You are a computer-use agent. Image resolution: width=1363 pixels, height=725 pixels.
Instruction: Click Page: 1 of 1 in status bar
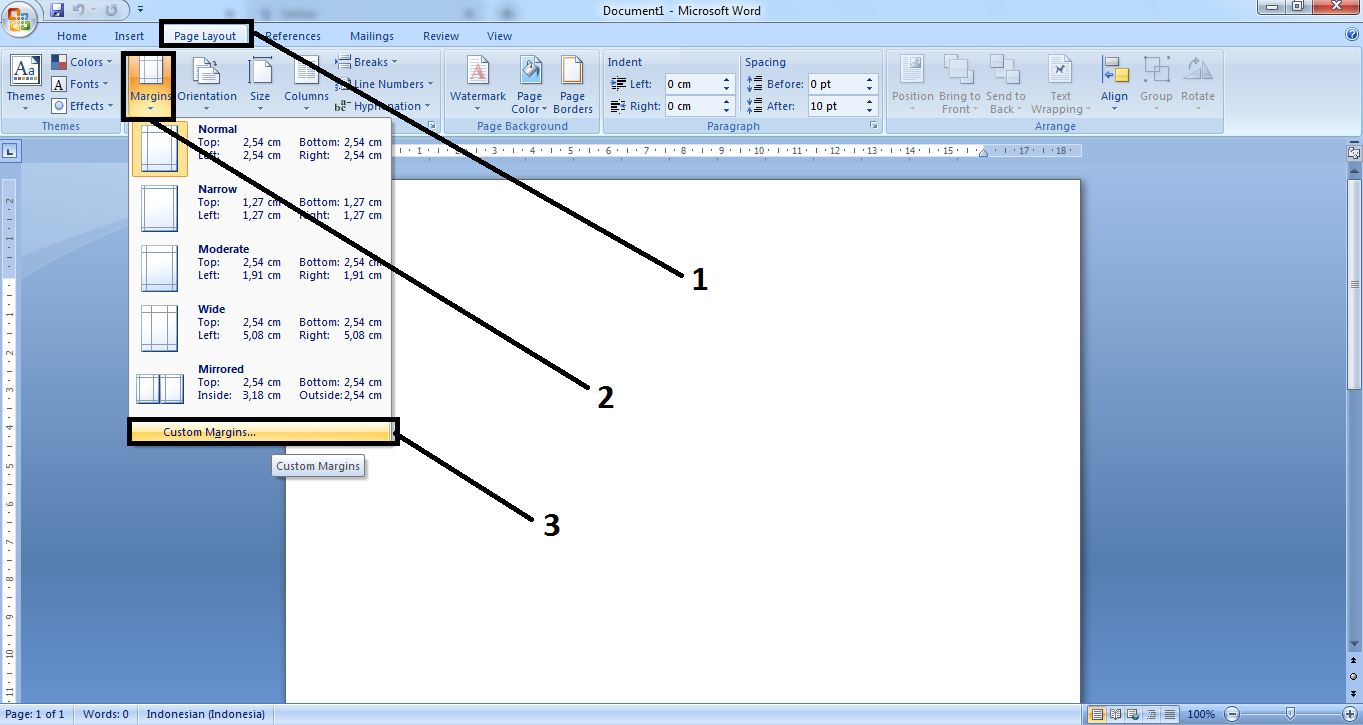35,715
